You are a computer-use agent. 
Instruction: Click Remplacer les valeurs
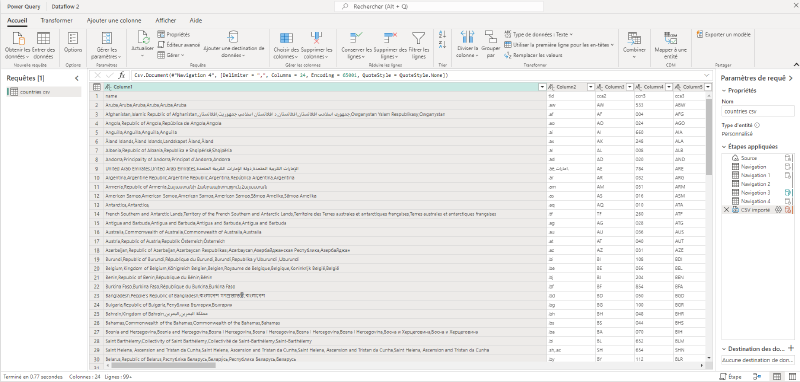pyautogui.click(x=533, y=55)
